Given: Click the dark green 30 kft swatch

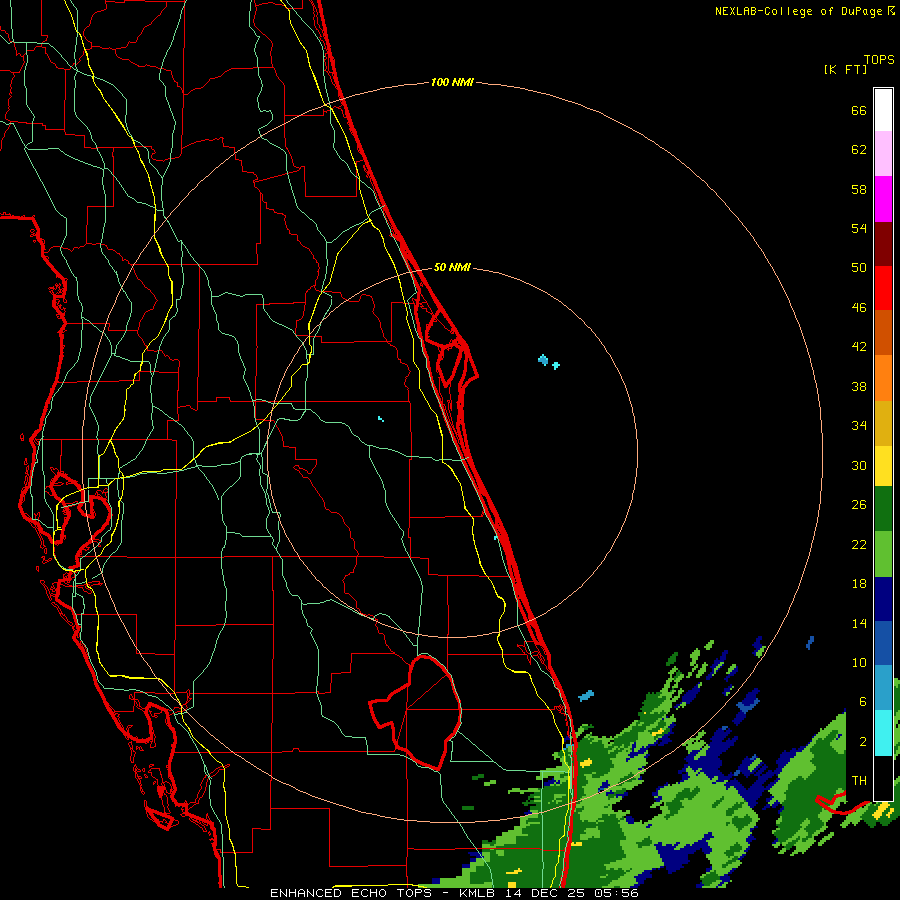Looking at the screenshot, I should pos(883,509).
